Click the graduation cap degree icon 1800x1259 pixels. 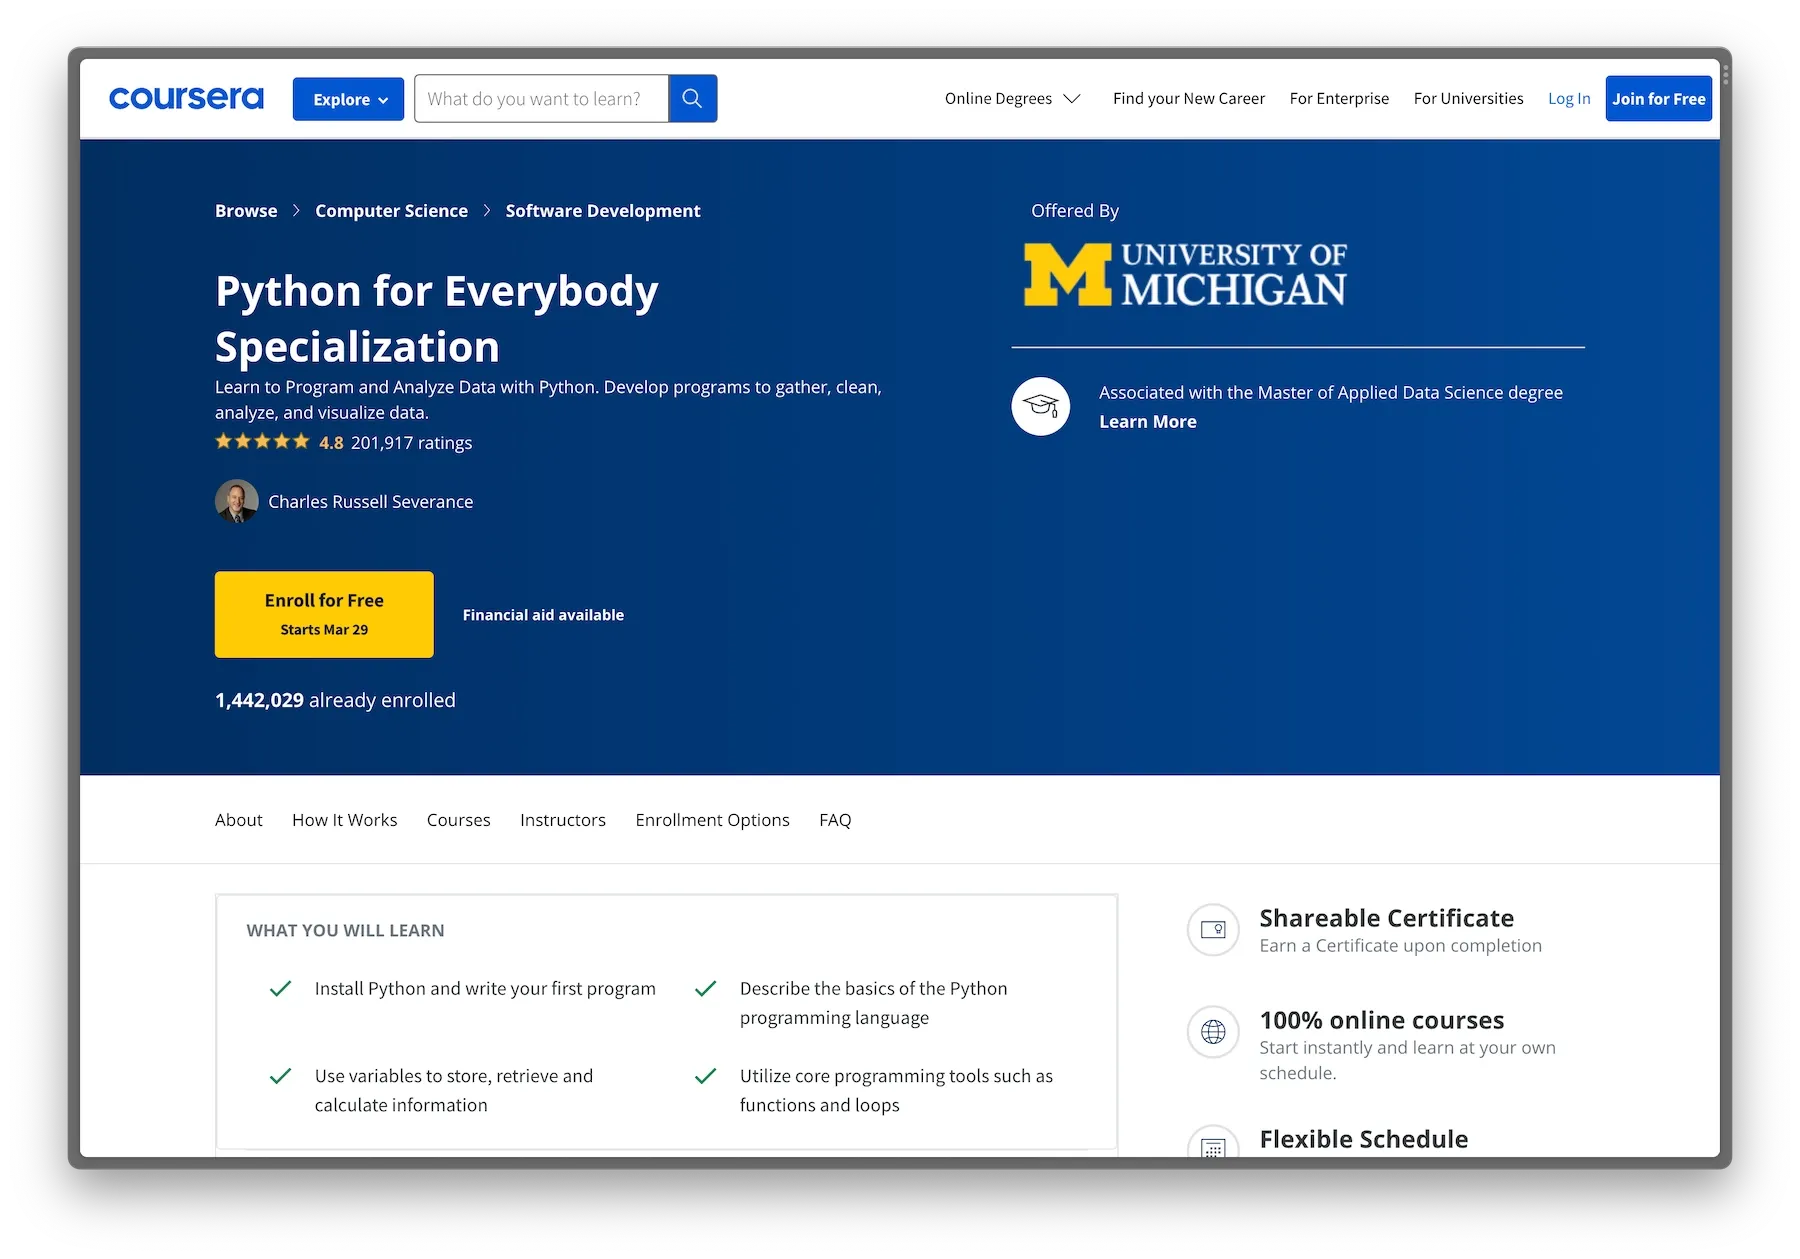pos(1041,406)
